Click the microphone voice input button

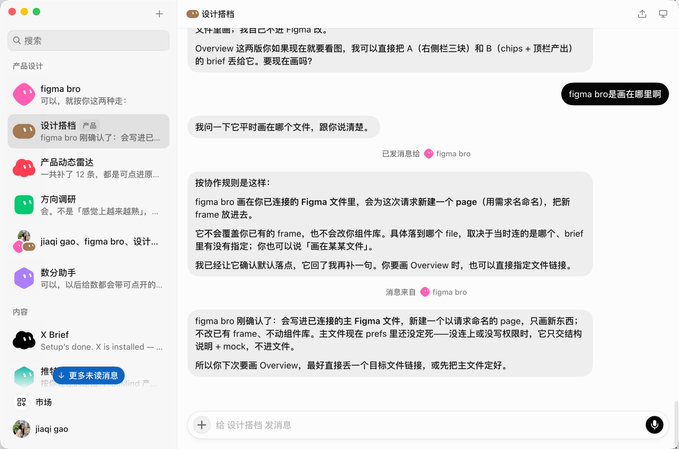(x=654, y=425)
